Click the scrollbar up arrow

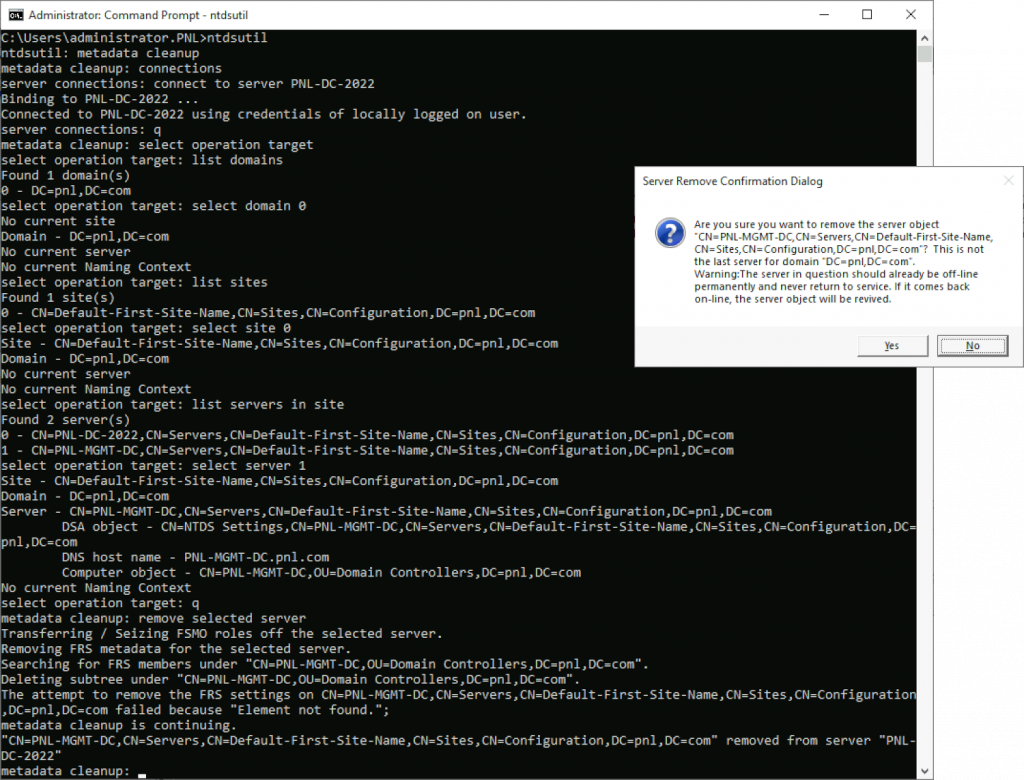(925, 38)
